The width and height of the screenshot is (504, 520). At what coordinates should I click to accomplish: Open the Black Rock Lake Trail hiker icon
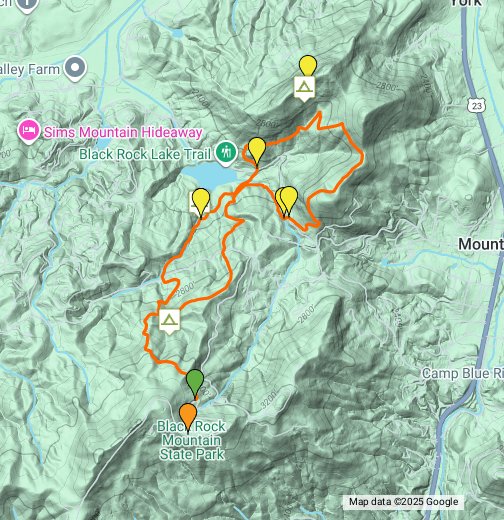226,153
